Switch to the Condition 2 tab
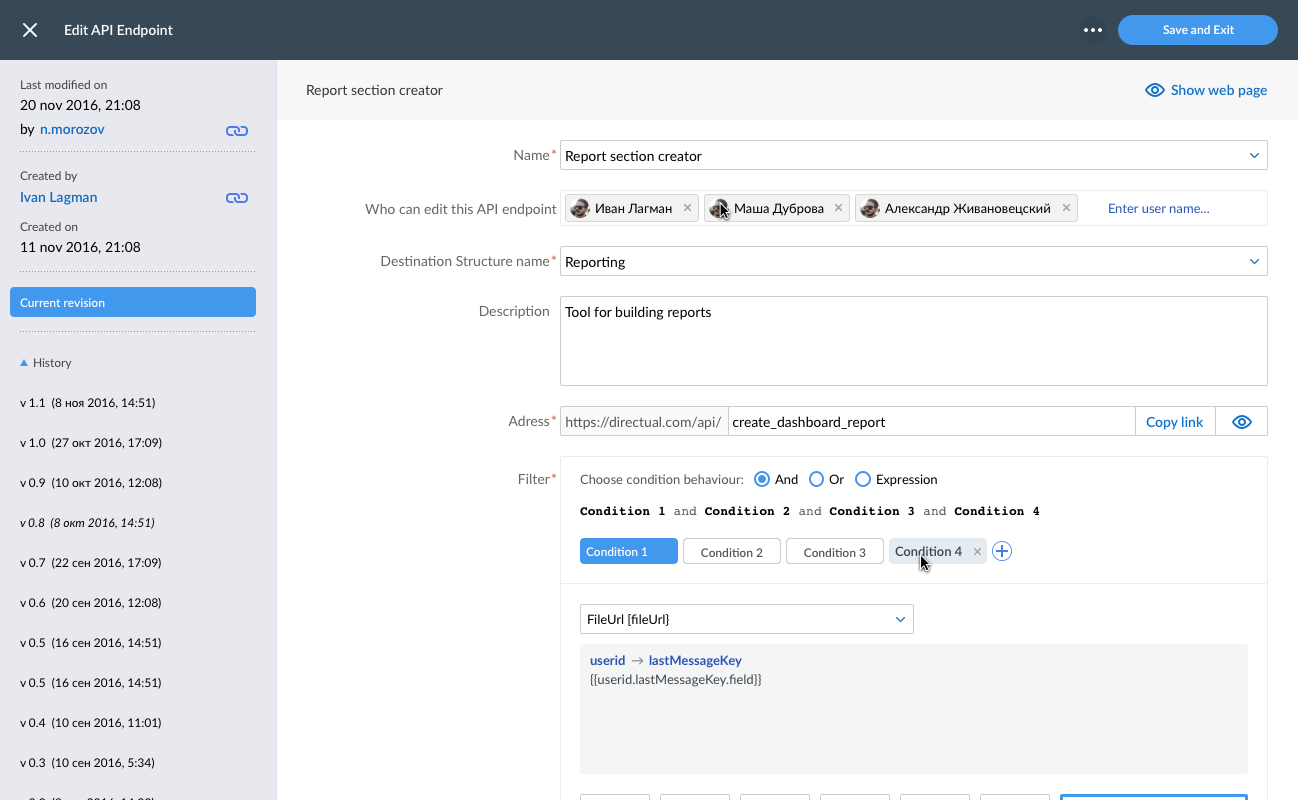Image resolution: width=1298 pixels, height=800 pixels. click(x=732, y=551)
